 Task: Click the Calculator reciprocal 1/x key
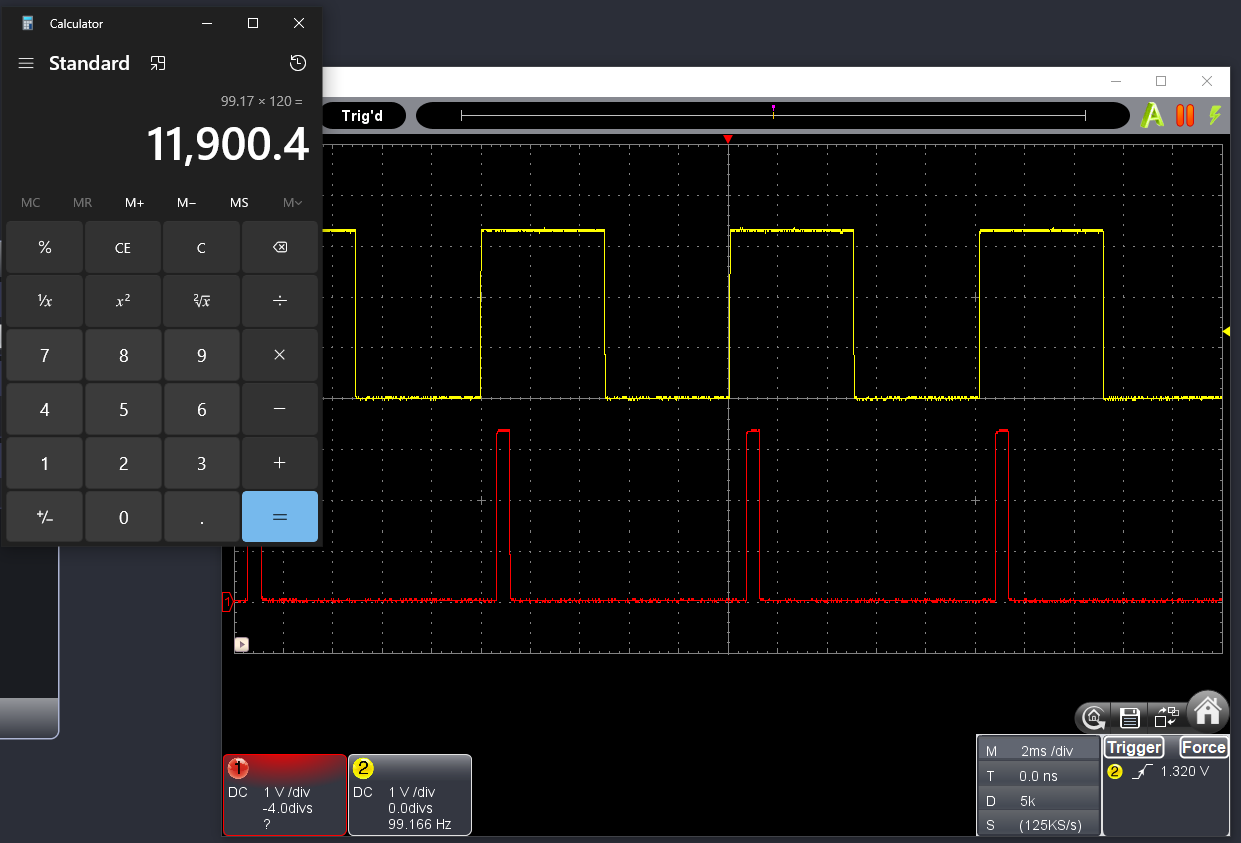(x=45, y=301)
